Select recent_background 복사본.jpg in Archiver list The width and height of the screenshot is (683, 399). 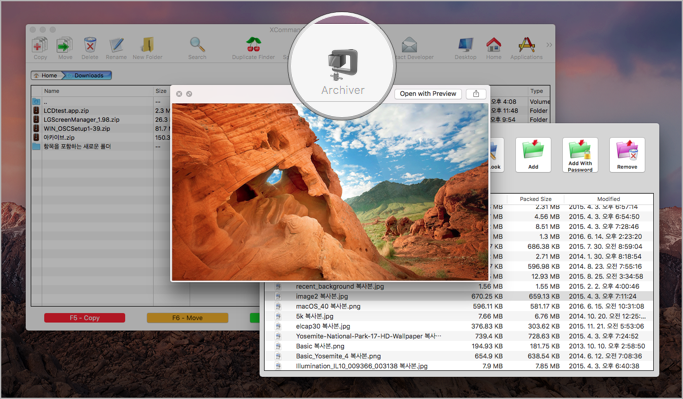click(x=340, y=286)
